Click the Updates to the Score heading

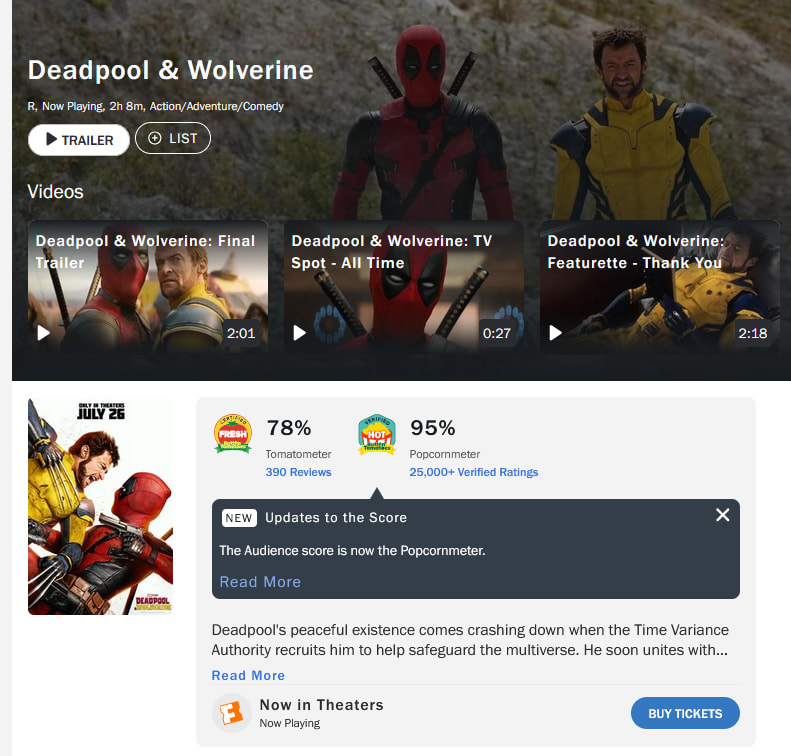pos(336,517)
